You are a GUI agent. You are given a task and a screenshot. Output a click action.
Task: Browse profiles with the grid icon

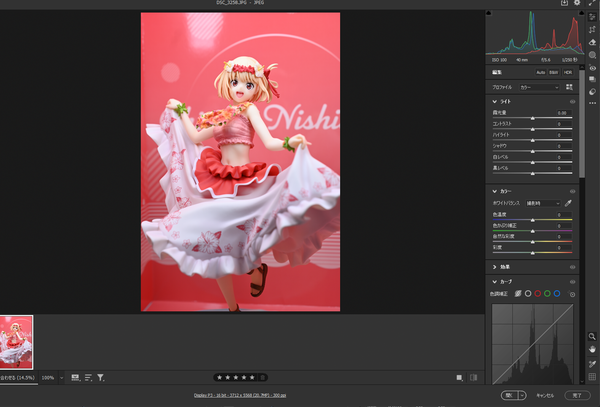pyautogui.click(x=569, y=87)
